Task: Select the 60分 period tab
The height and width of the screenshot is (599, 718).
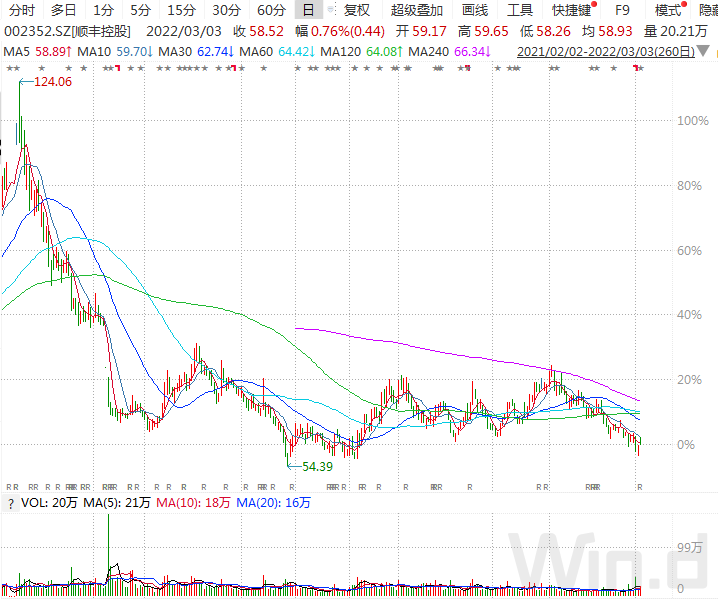Action: [271, 10]
